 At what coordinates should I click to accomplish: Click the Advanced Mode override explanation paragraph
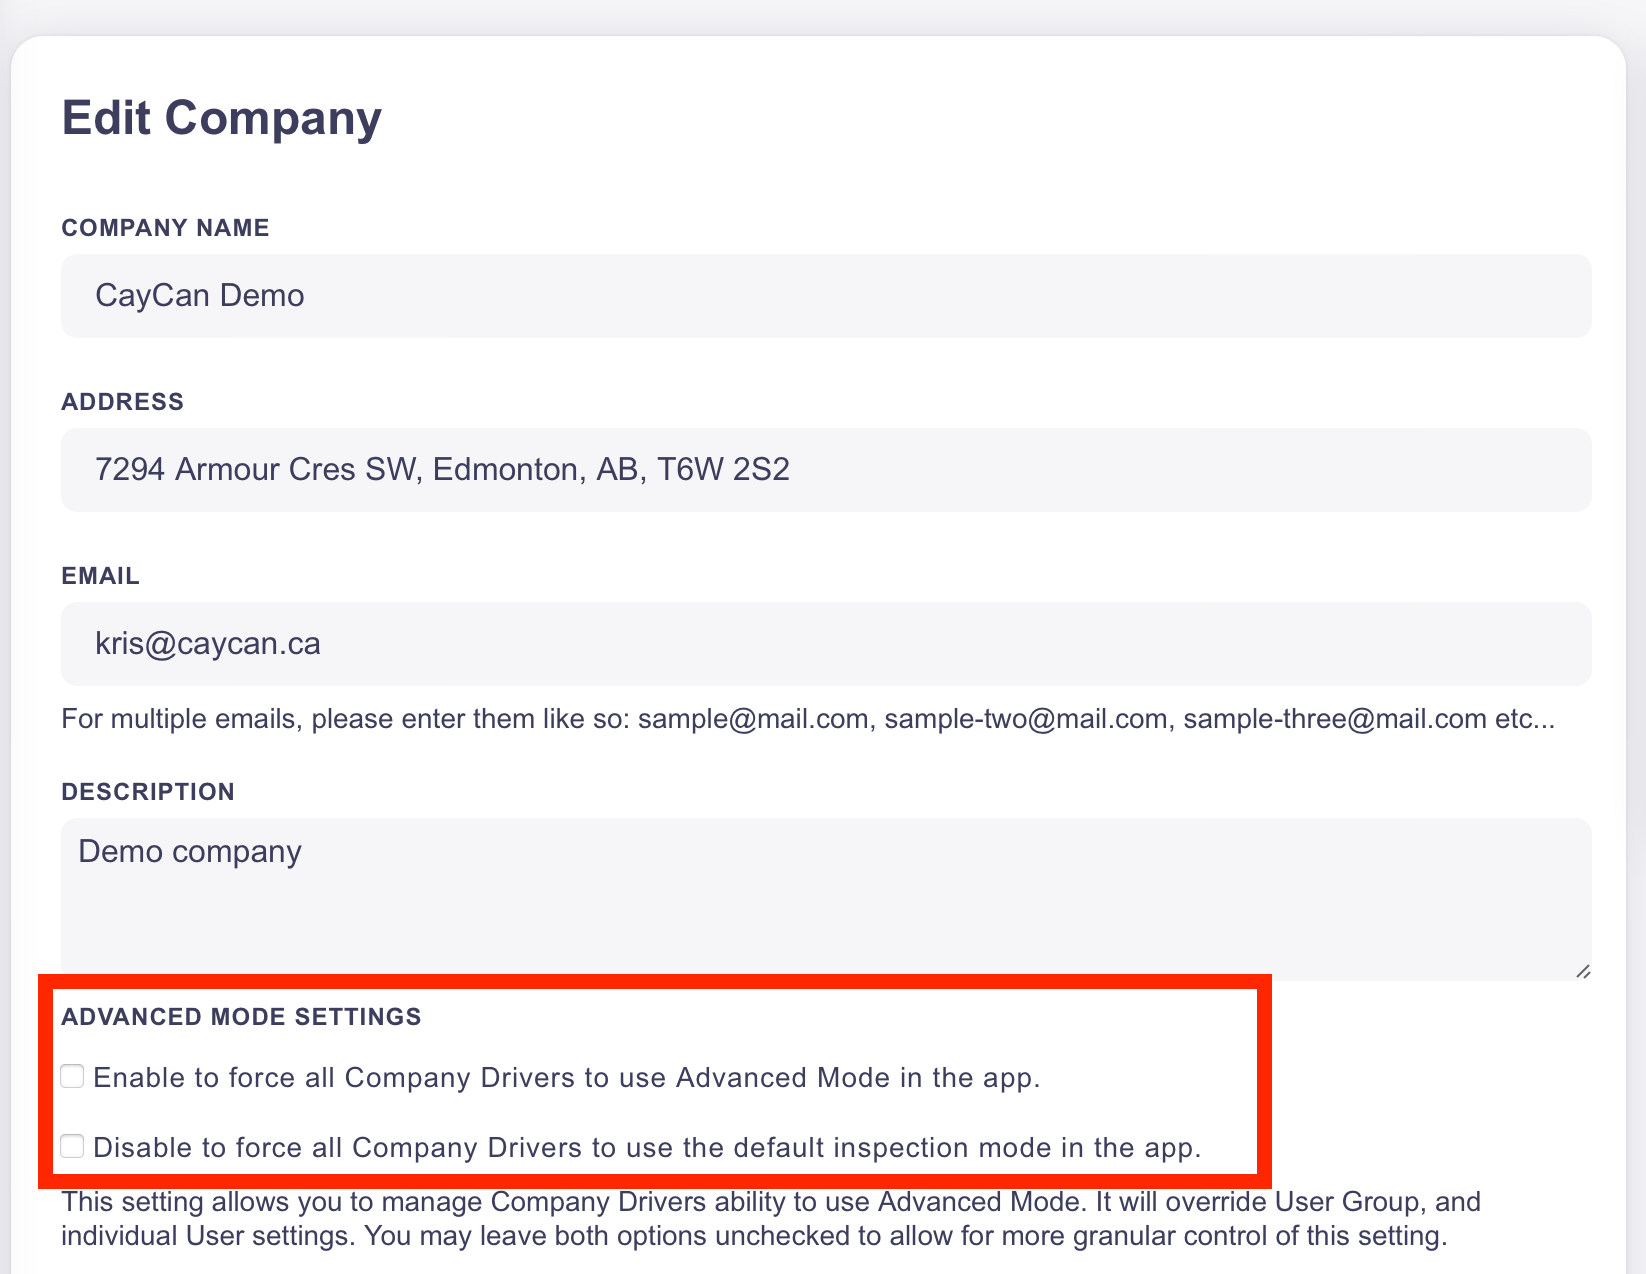coord(770,1219)
